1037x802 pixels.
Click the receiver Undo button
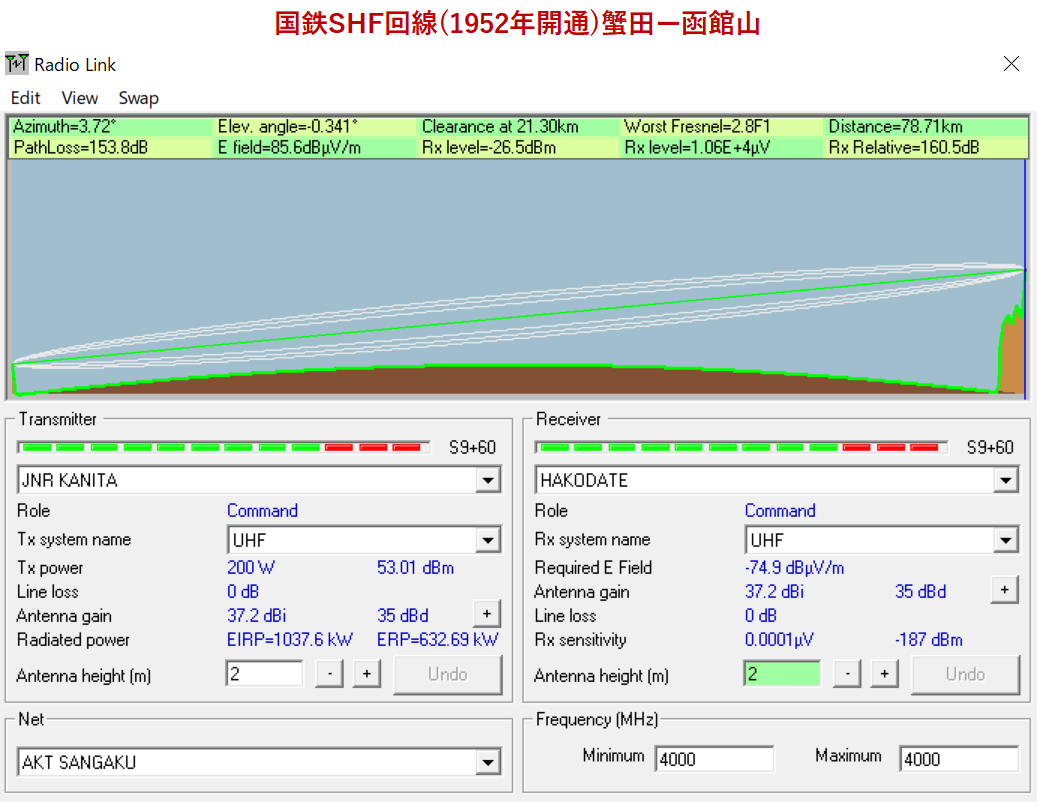coord(966,674)
